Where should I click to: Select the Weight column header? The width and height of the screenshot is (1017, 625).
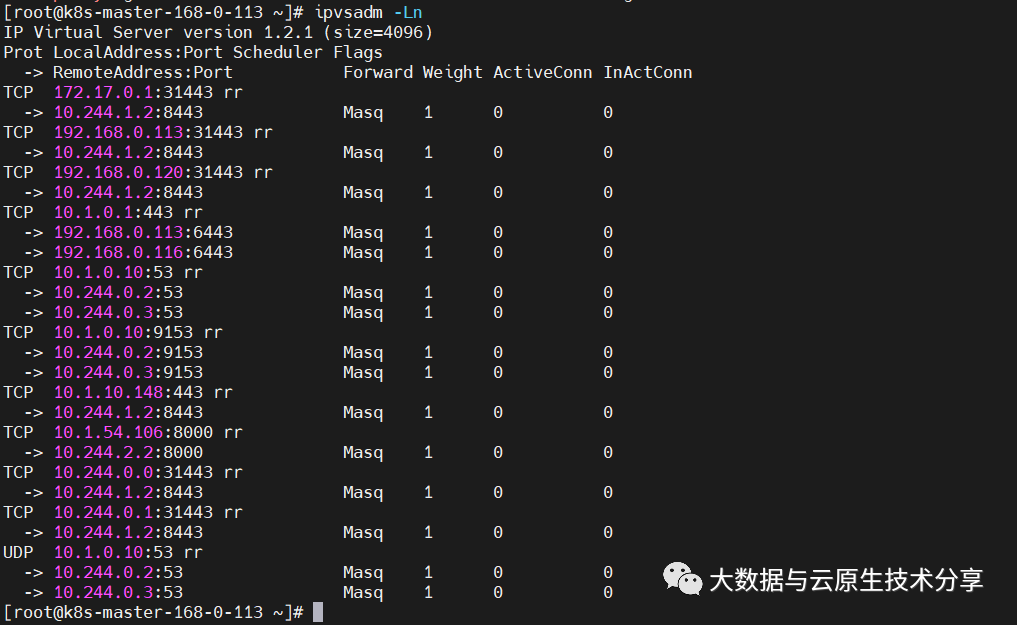pos(452,72)
